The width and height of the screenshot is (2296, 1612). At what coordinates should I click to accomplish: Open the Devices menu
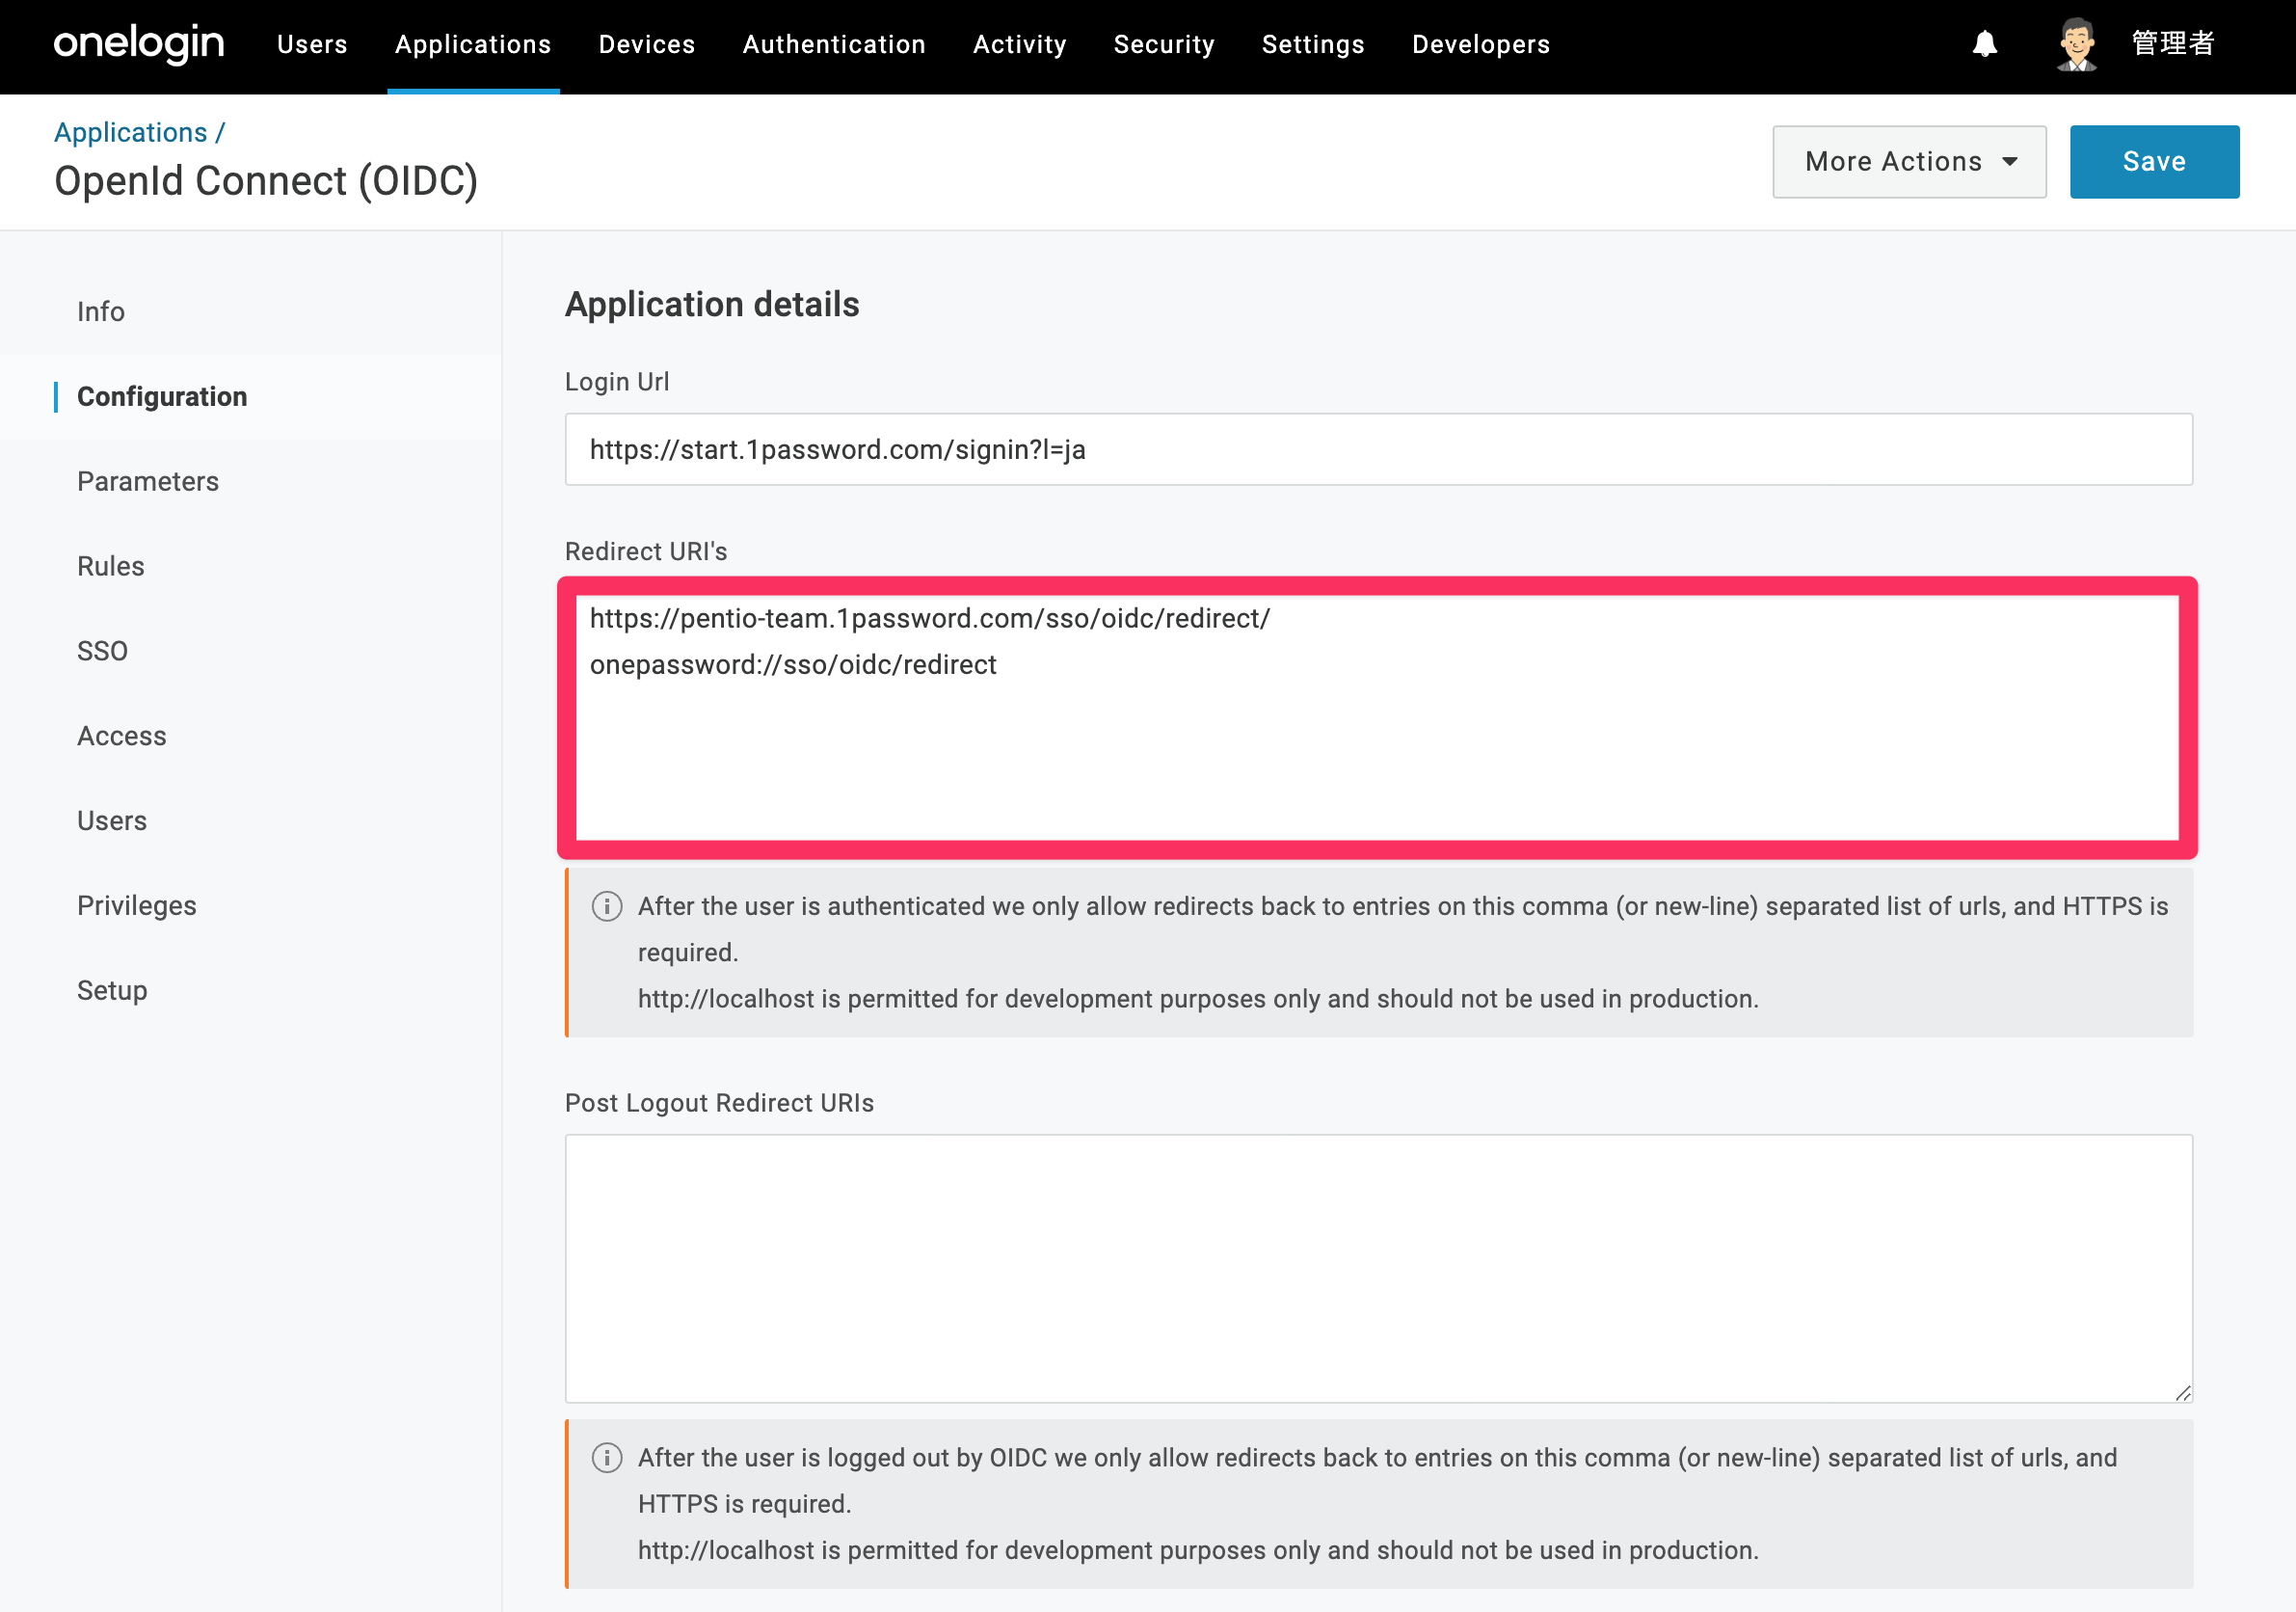coord(647,44)
